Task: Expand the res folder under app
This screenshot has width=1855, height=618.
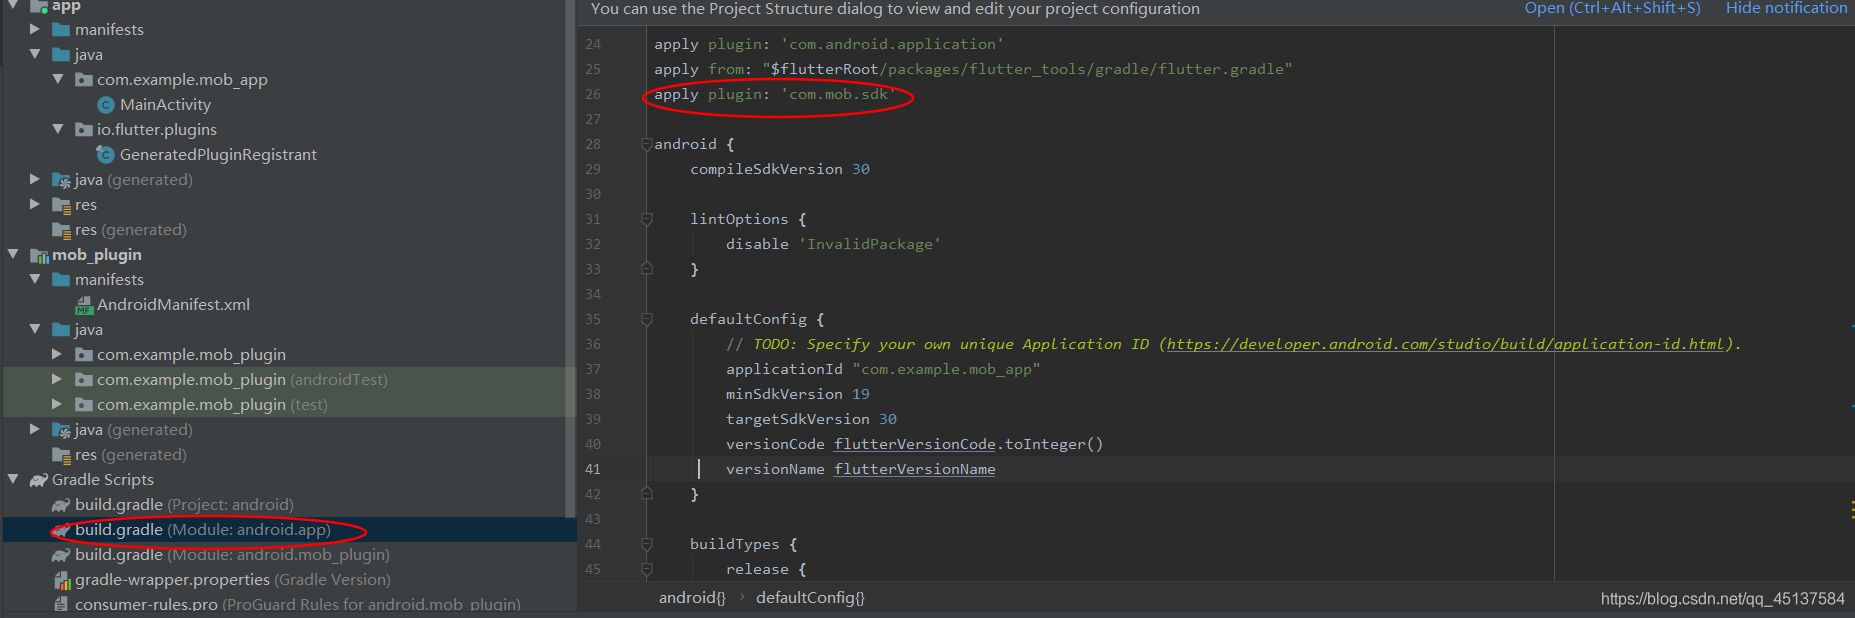Action: point(35,204)
